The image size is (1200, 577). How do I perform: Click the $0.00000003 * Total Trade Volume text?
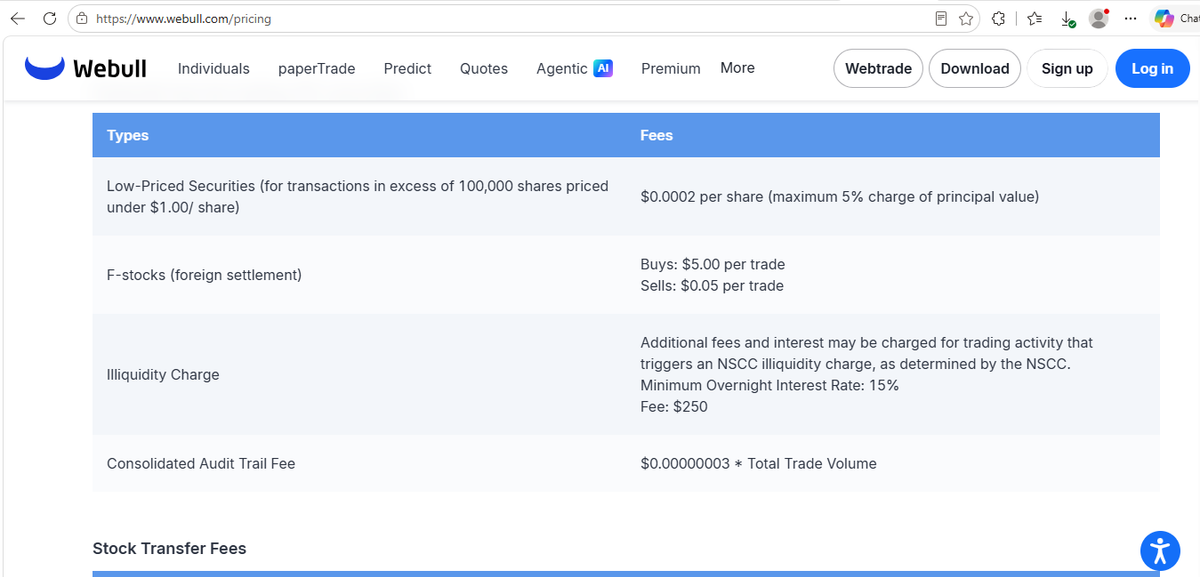(759, 464)
